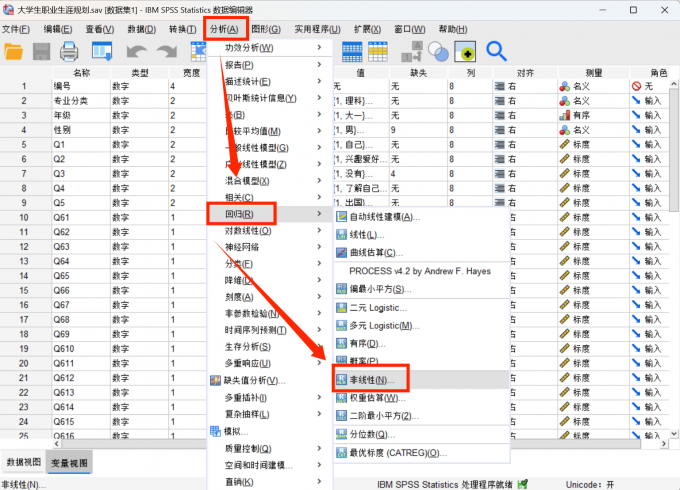Select the Q613 variable name cell
Screen dimensions: 680x490
coord(81,392)
